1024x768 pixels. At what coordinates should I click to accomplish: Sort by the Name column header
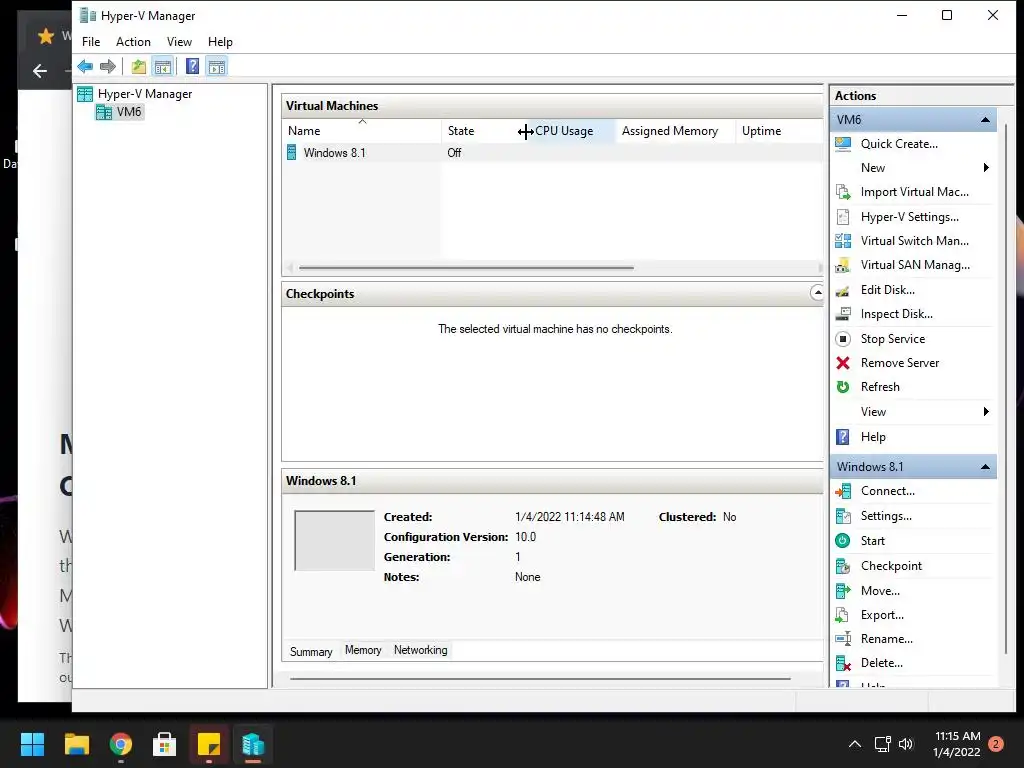pyautogui.click(x=362, y=131)
